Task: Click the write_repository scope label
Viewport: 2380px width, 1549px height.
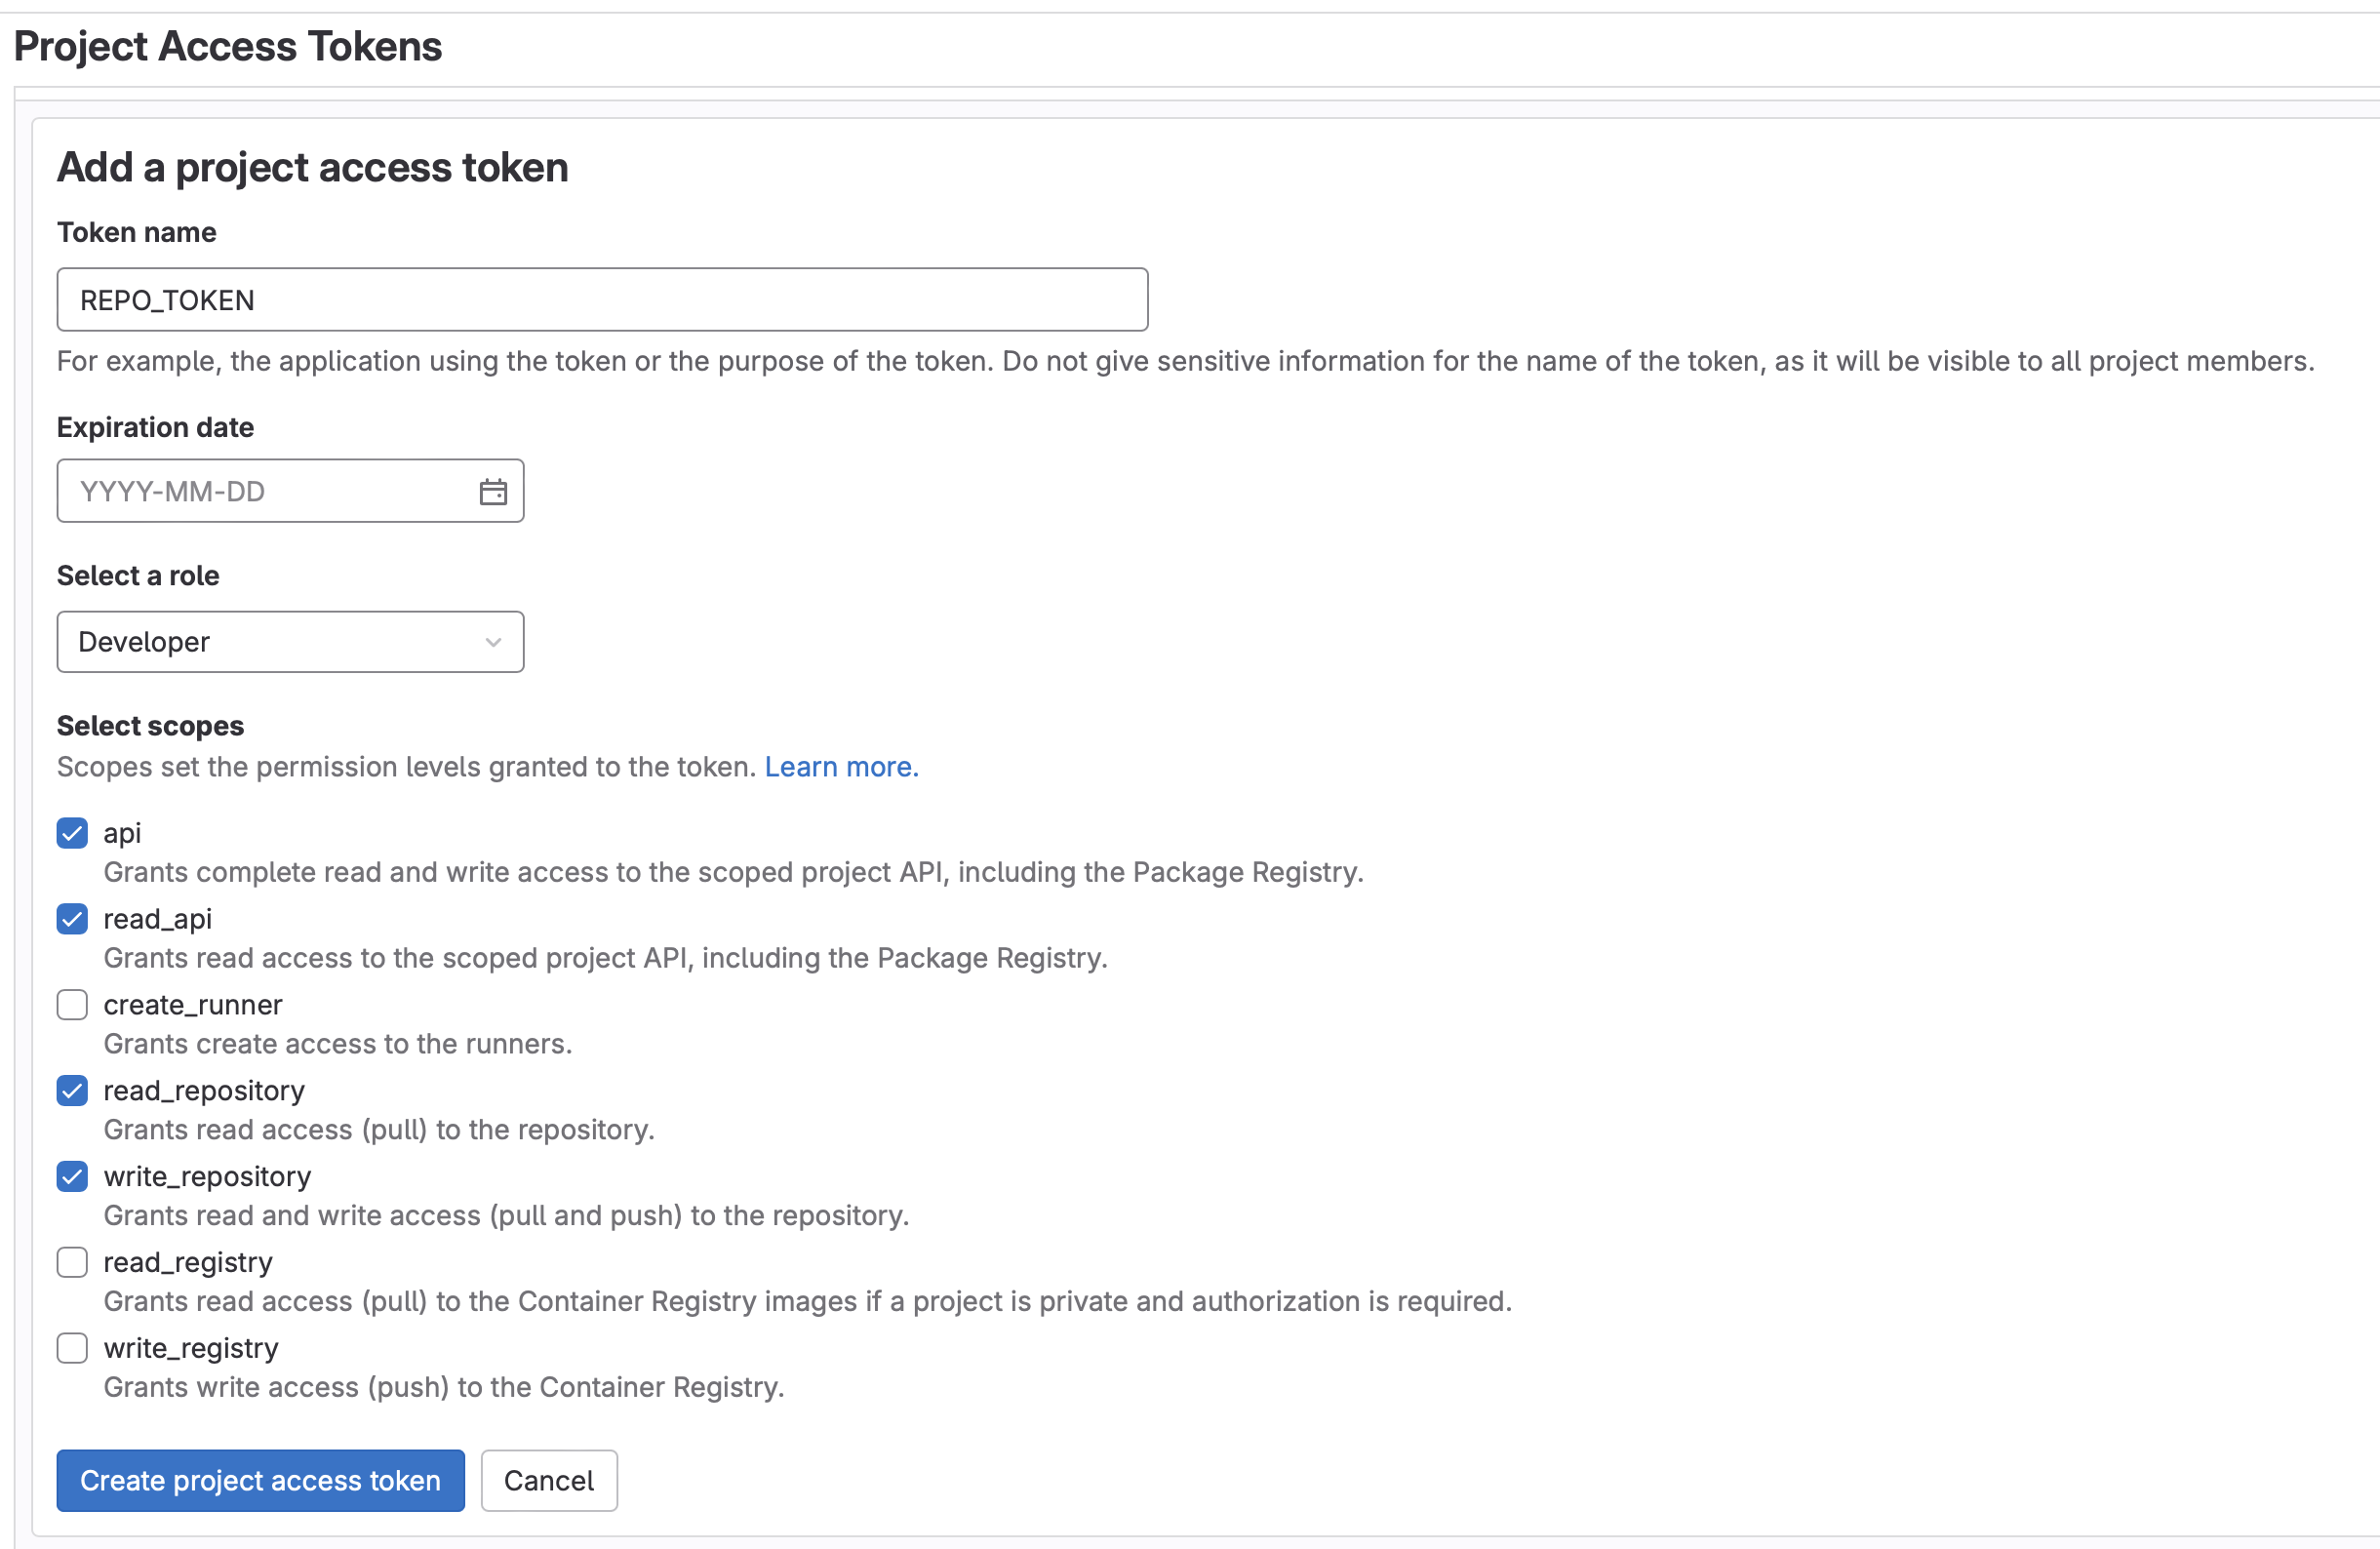Action: tap(207, 1177)
